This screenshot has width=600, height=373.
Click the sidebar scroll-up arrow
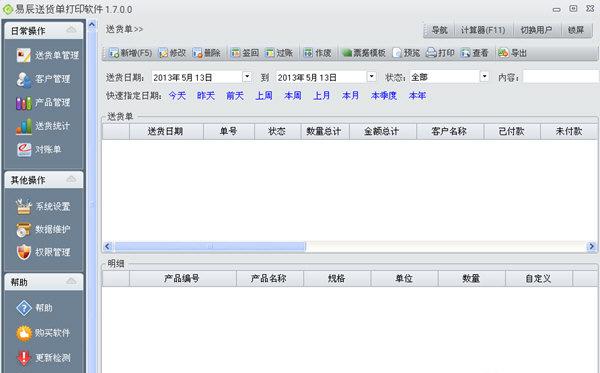click(92, 26)
